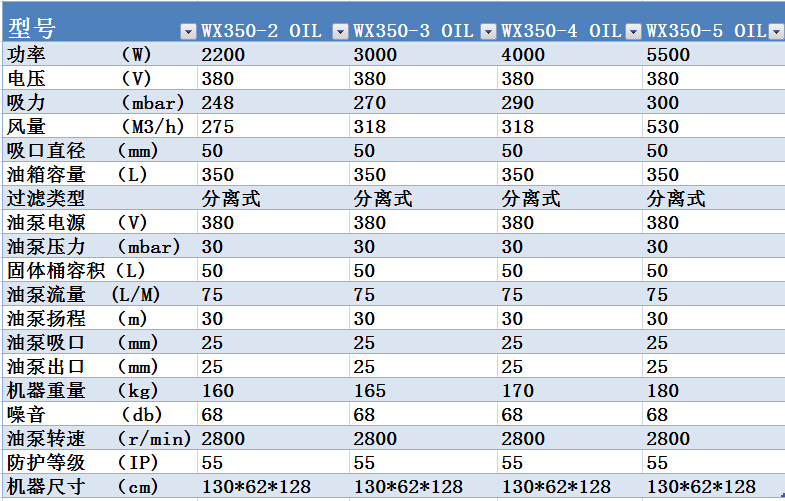This screenshot has height=501, width=785.
Task: Click the 噪音 (db) row label
Action: point(78,414)
